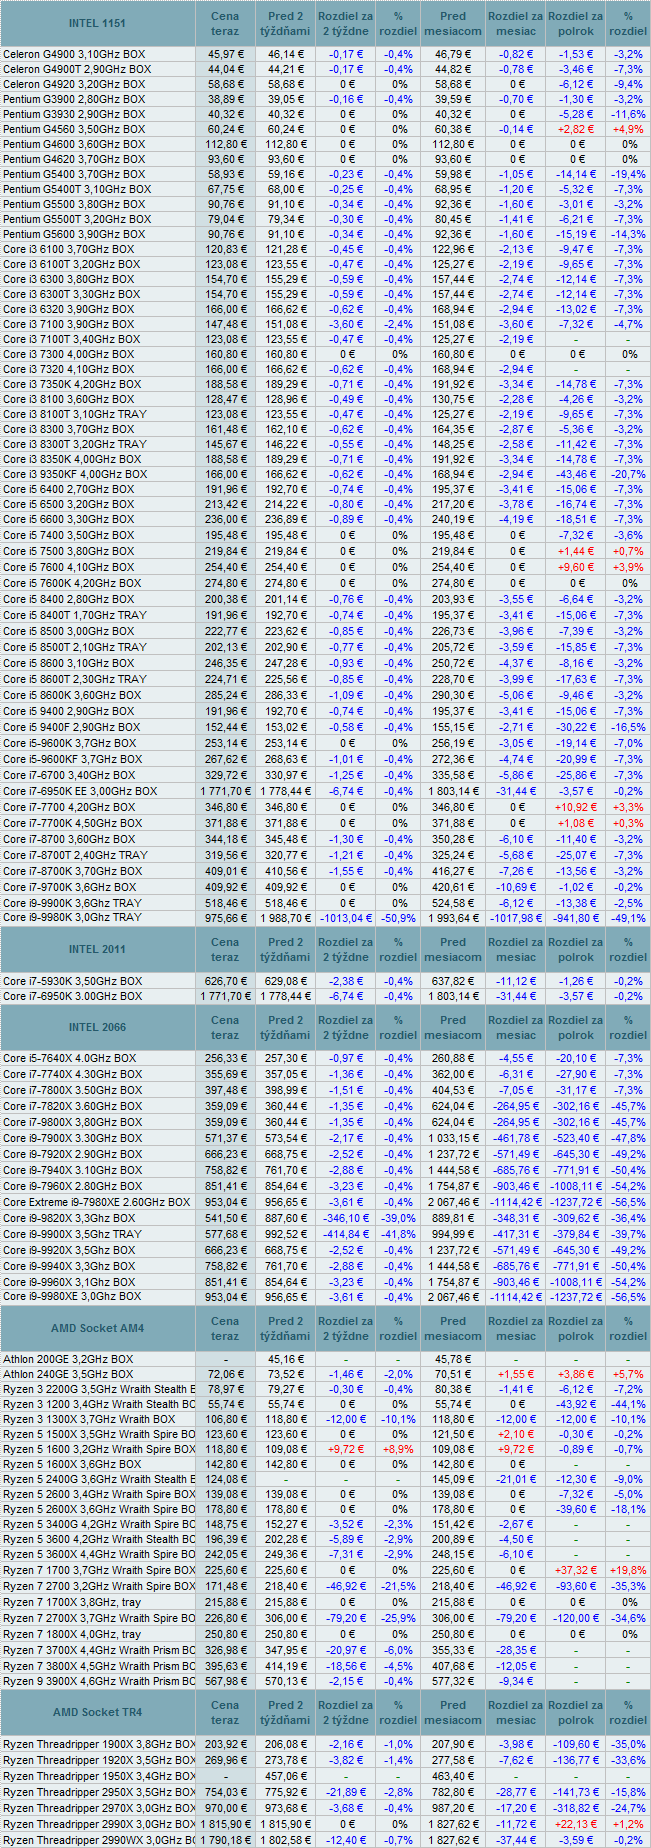Image resolution: width=651 pixels, height=1848 pixels.
Task: Click the INTEL 1151 section header
Action: pyautogui.click(x=98, y=23)
